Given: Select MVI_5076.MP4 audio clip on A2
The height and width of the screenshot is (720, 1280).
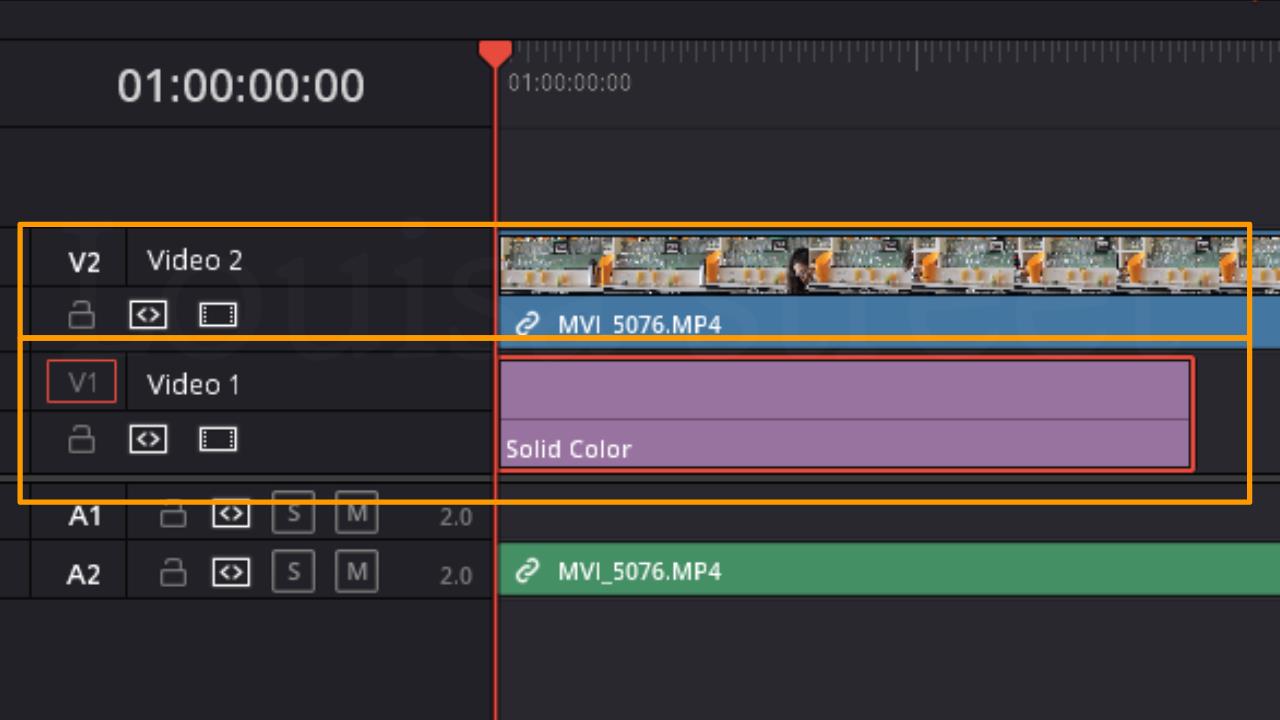Looking at the screenshot, I should [x=889, y=570].
